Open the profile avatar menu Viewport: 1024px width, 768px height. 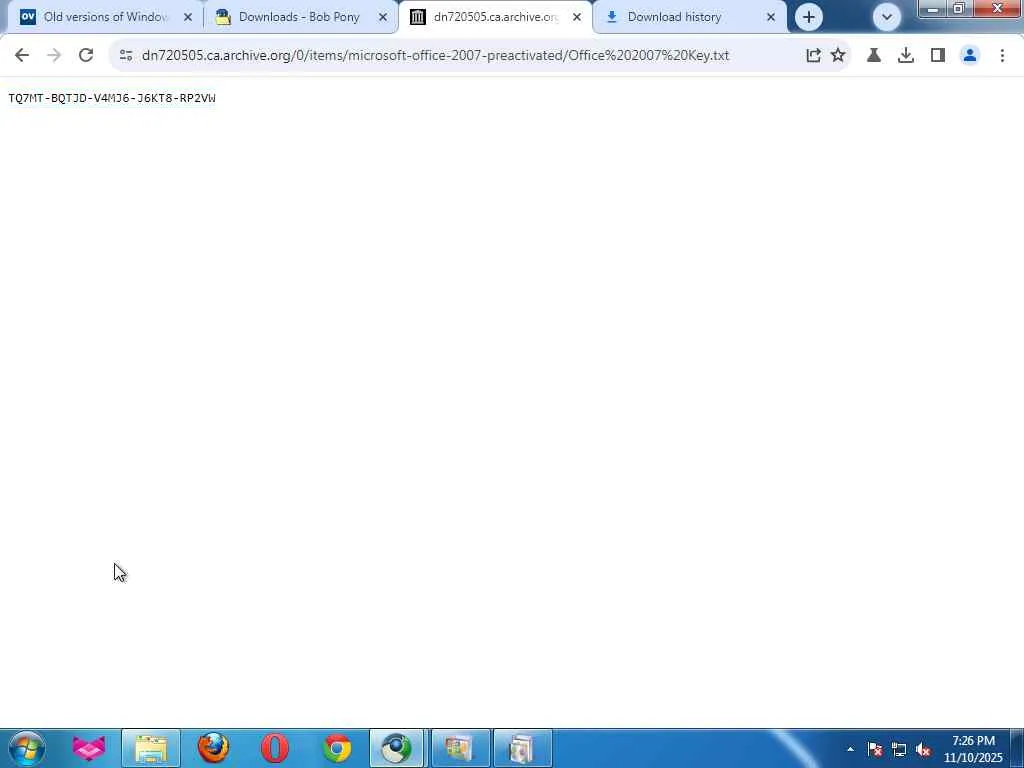point(970,56)
